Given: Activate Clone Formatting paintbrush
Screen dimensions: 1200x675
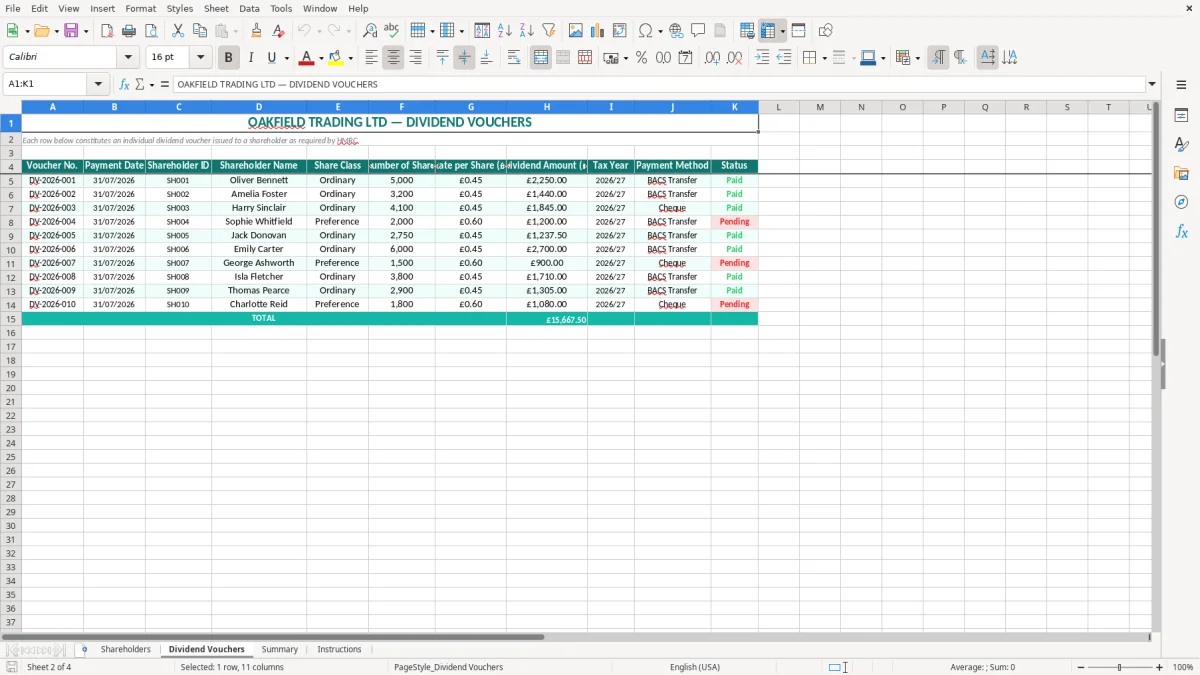Looking at the screenshot, I should pyautogui.click(x=256, y=31).
